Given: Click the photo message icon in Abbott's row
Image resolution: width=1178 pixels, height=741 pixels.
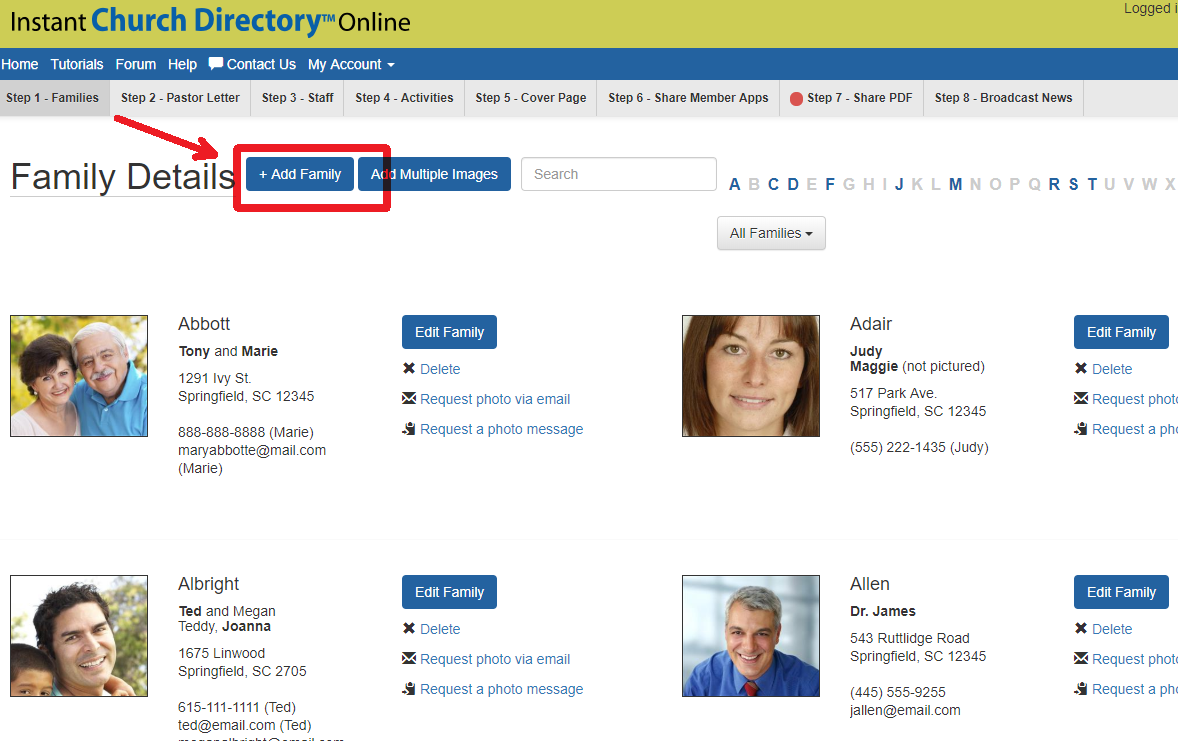Looking at the screenshot, I should (409, 429).
